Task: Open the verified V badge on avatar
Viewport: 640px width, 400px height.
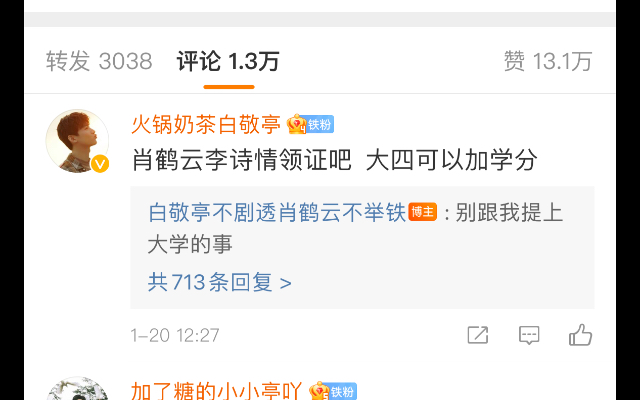Action: pyautogui.click(x=100, y=164)
